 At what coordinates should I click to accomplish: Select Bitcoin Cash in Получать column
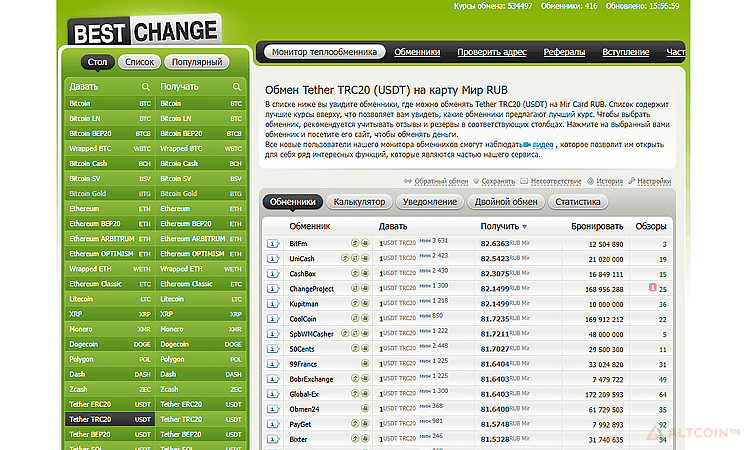click(200, 164)
